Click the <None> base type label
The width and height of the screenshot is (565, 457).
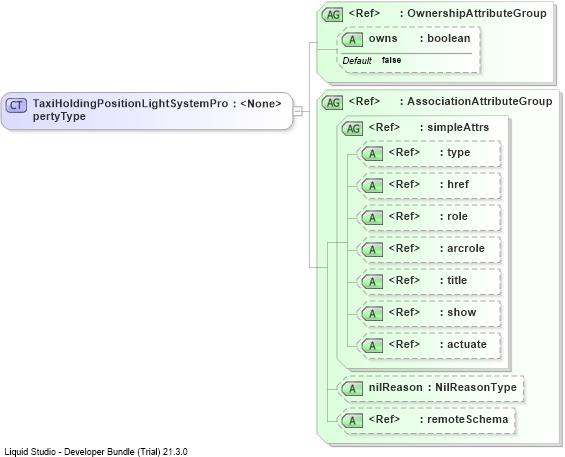click(261, 104)
